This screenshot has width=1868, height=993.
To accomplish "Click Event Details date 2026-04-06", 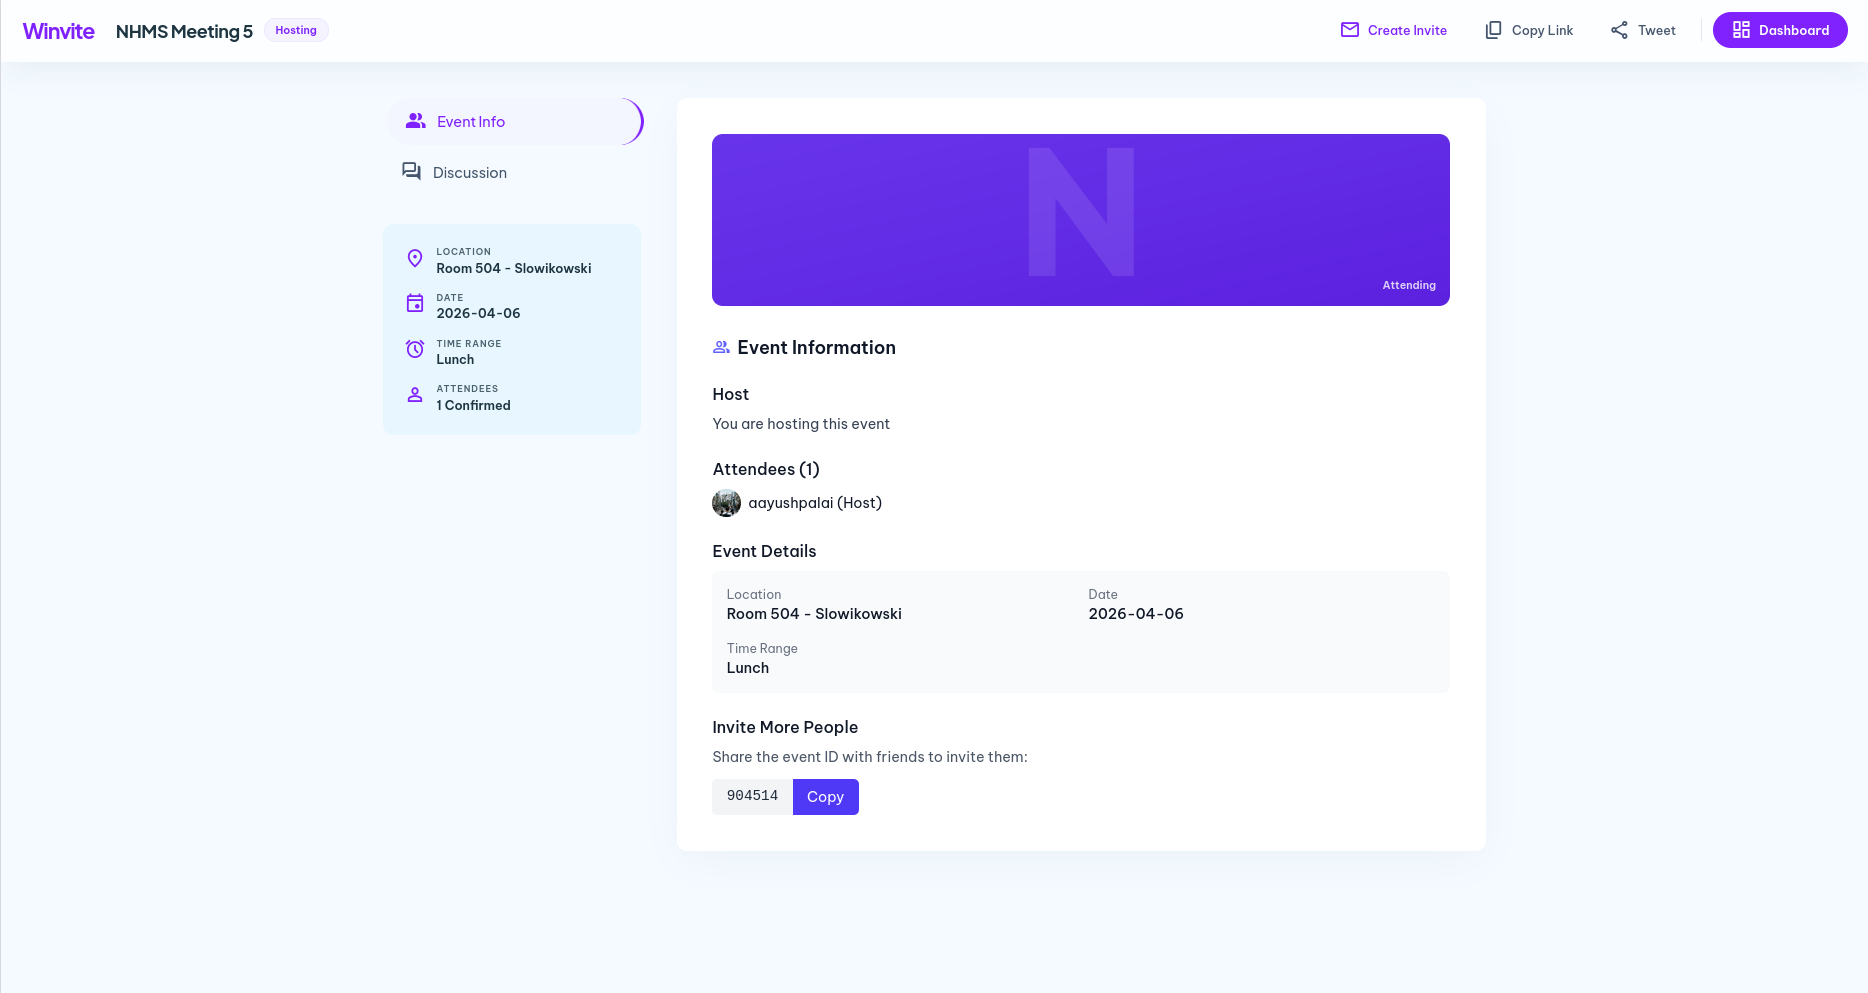I will click(x=1136, y=614).
